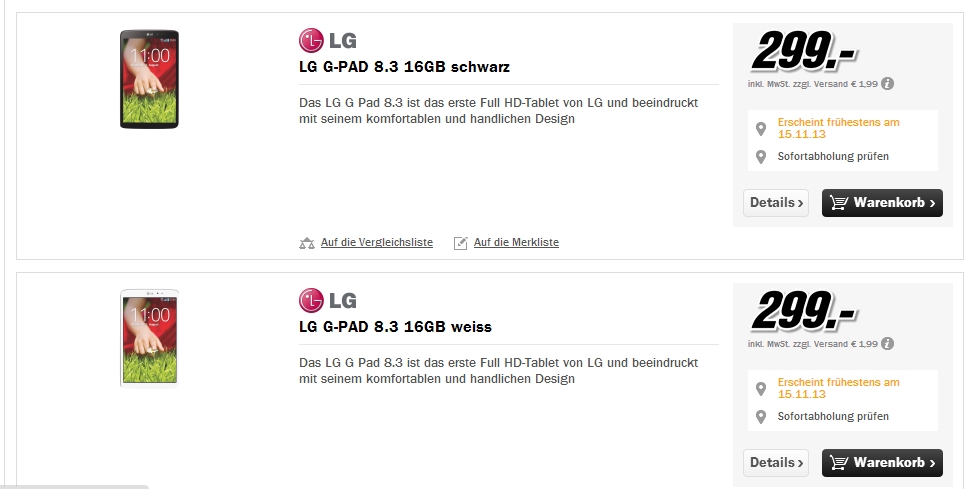
Task: Open shipping info icon for black G-PAD price
Action: (887, 84)
